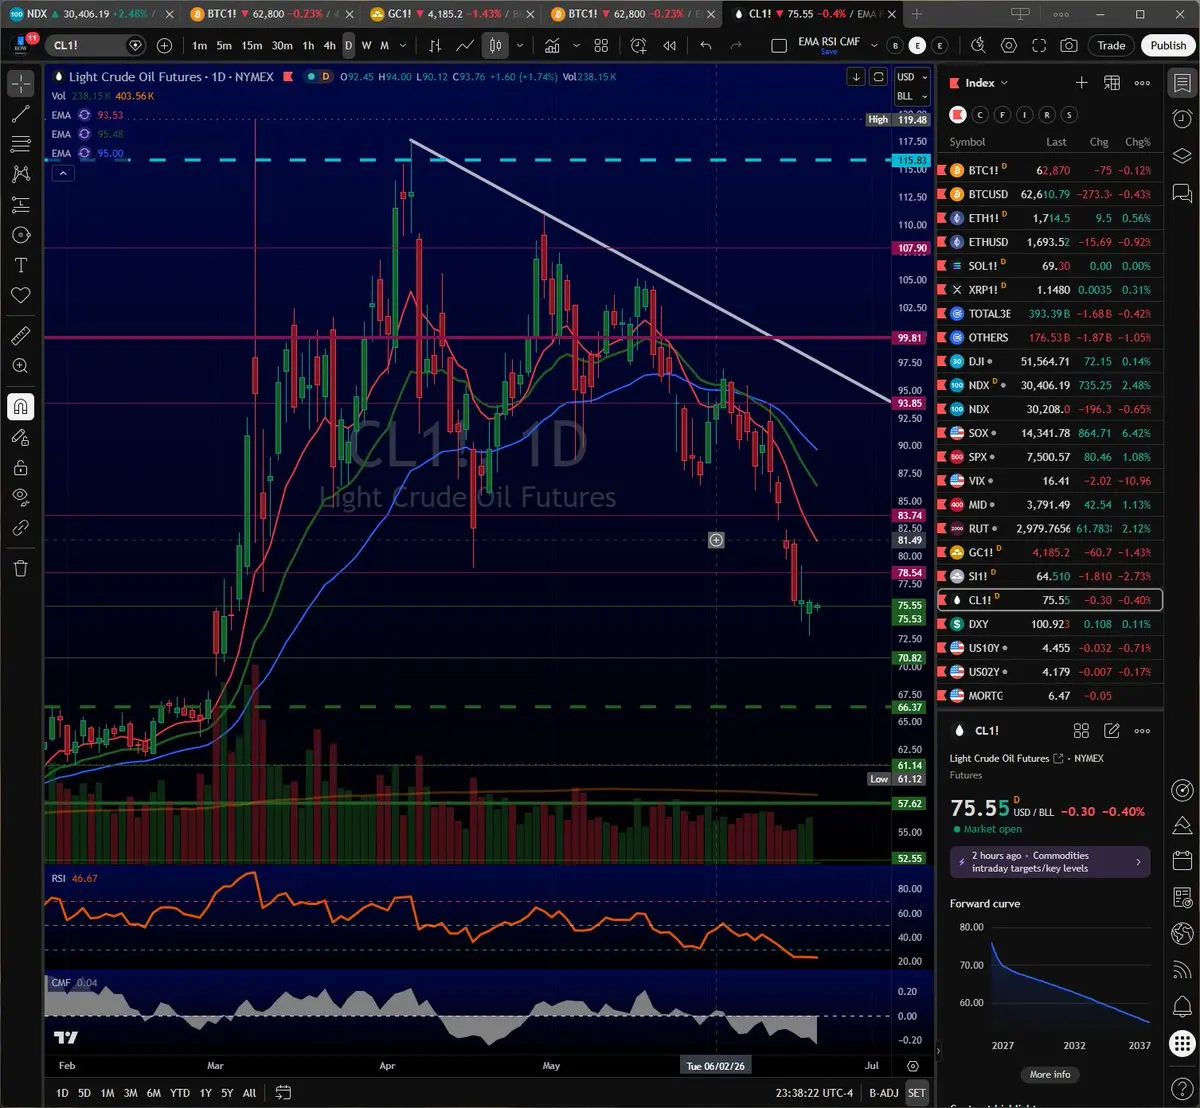Select the text annotation tool
Image resolution: width=1200 pixels, height=1108 pixels.
[20, 265]
